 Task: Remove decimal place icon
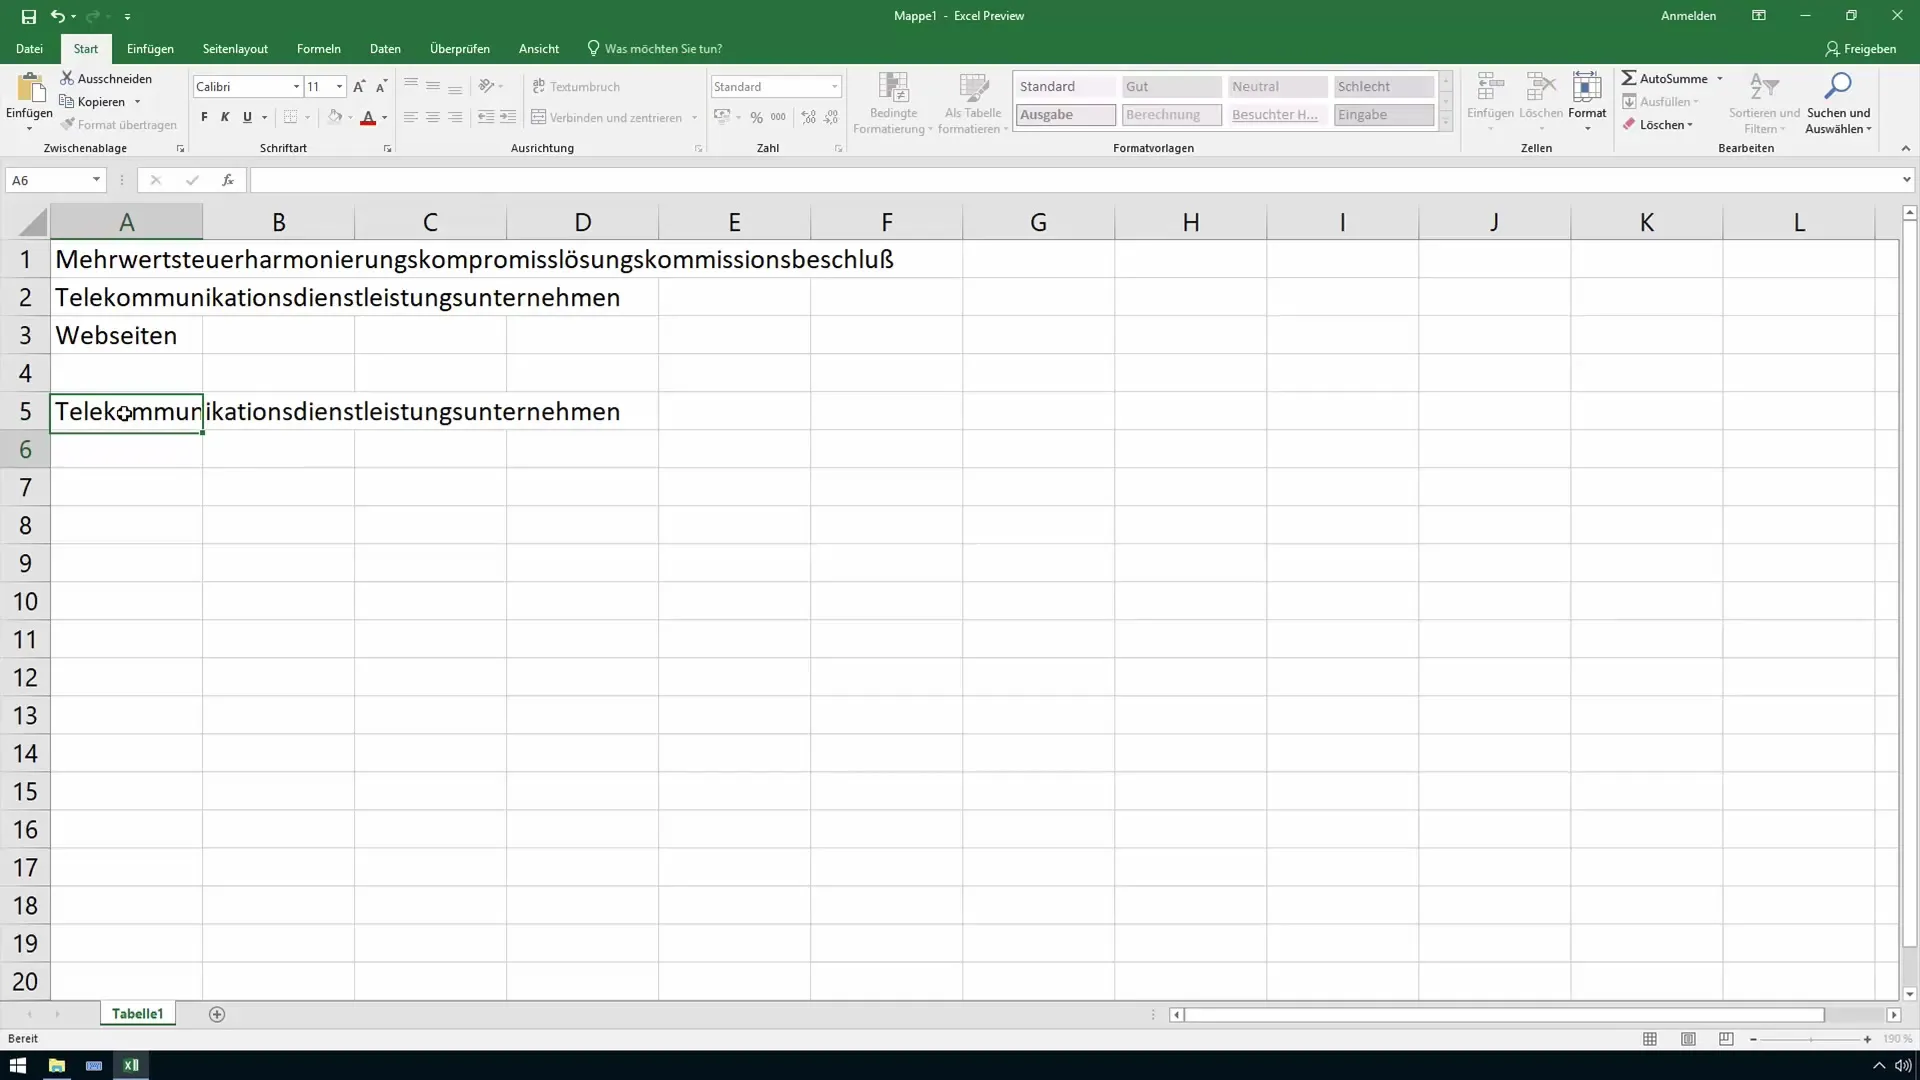(x=831, y=117)
